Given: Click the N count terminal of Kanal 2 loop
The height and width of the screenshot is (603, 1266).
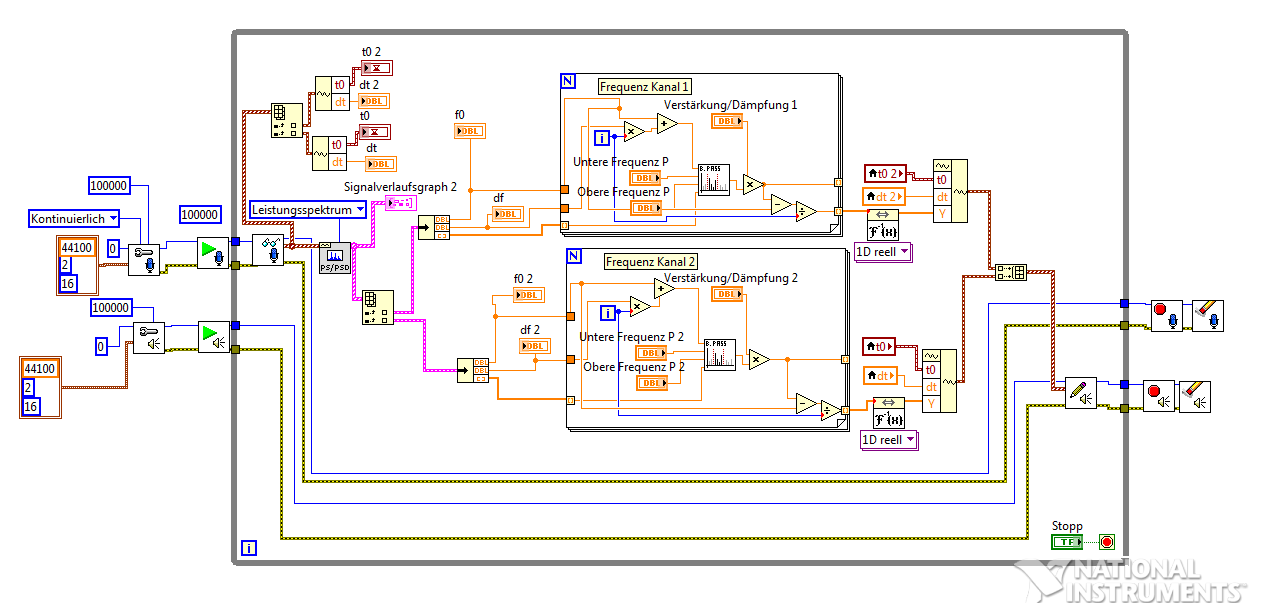Looking at the screenshot, I should (574, 256).
